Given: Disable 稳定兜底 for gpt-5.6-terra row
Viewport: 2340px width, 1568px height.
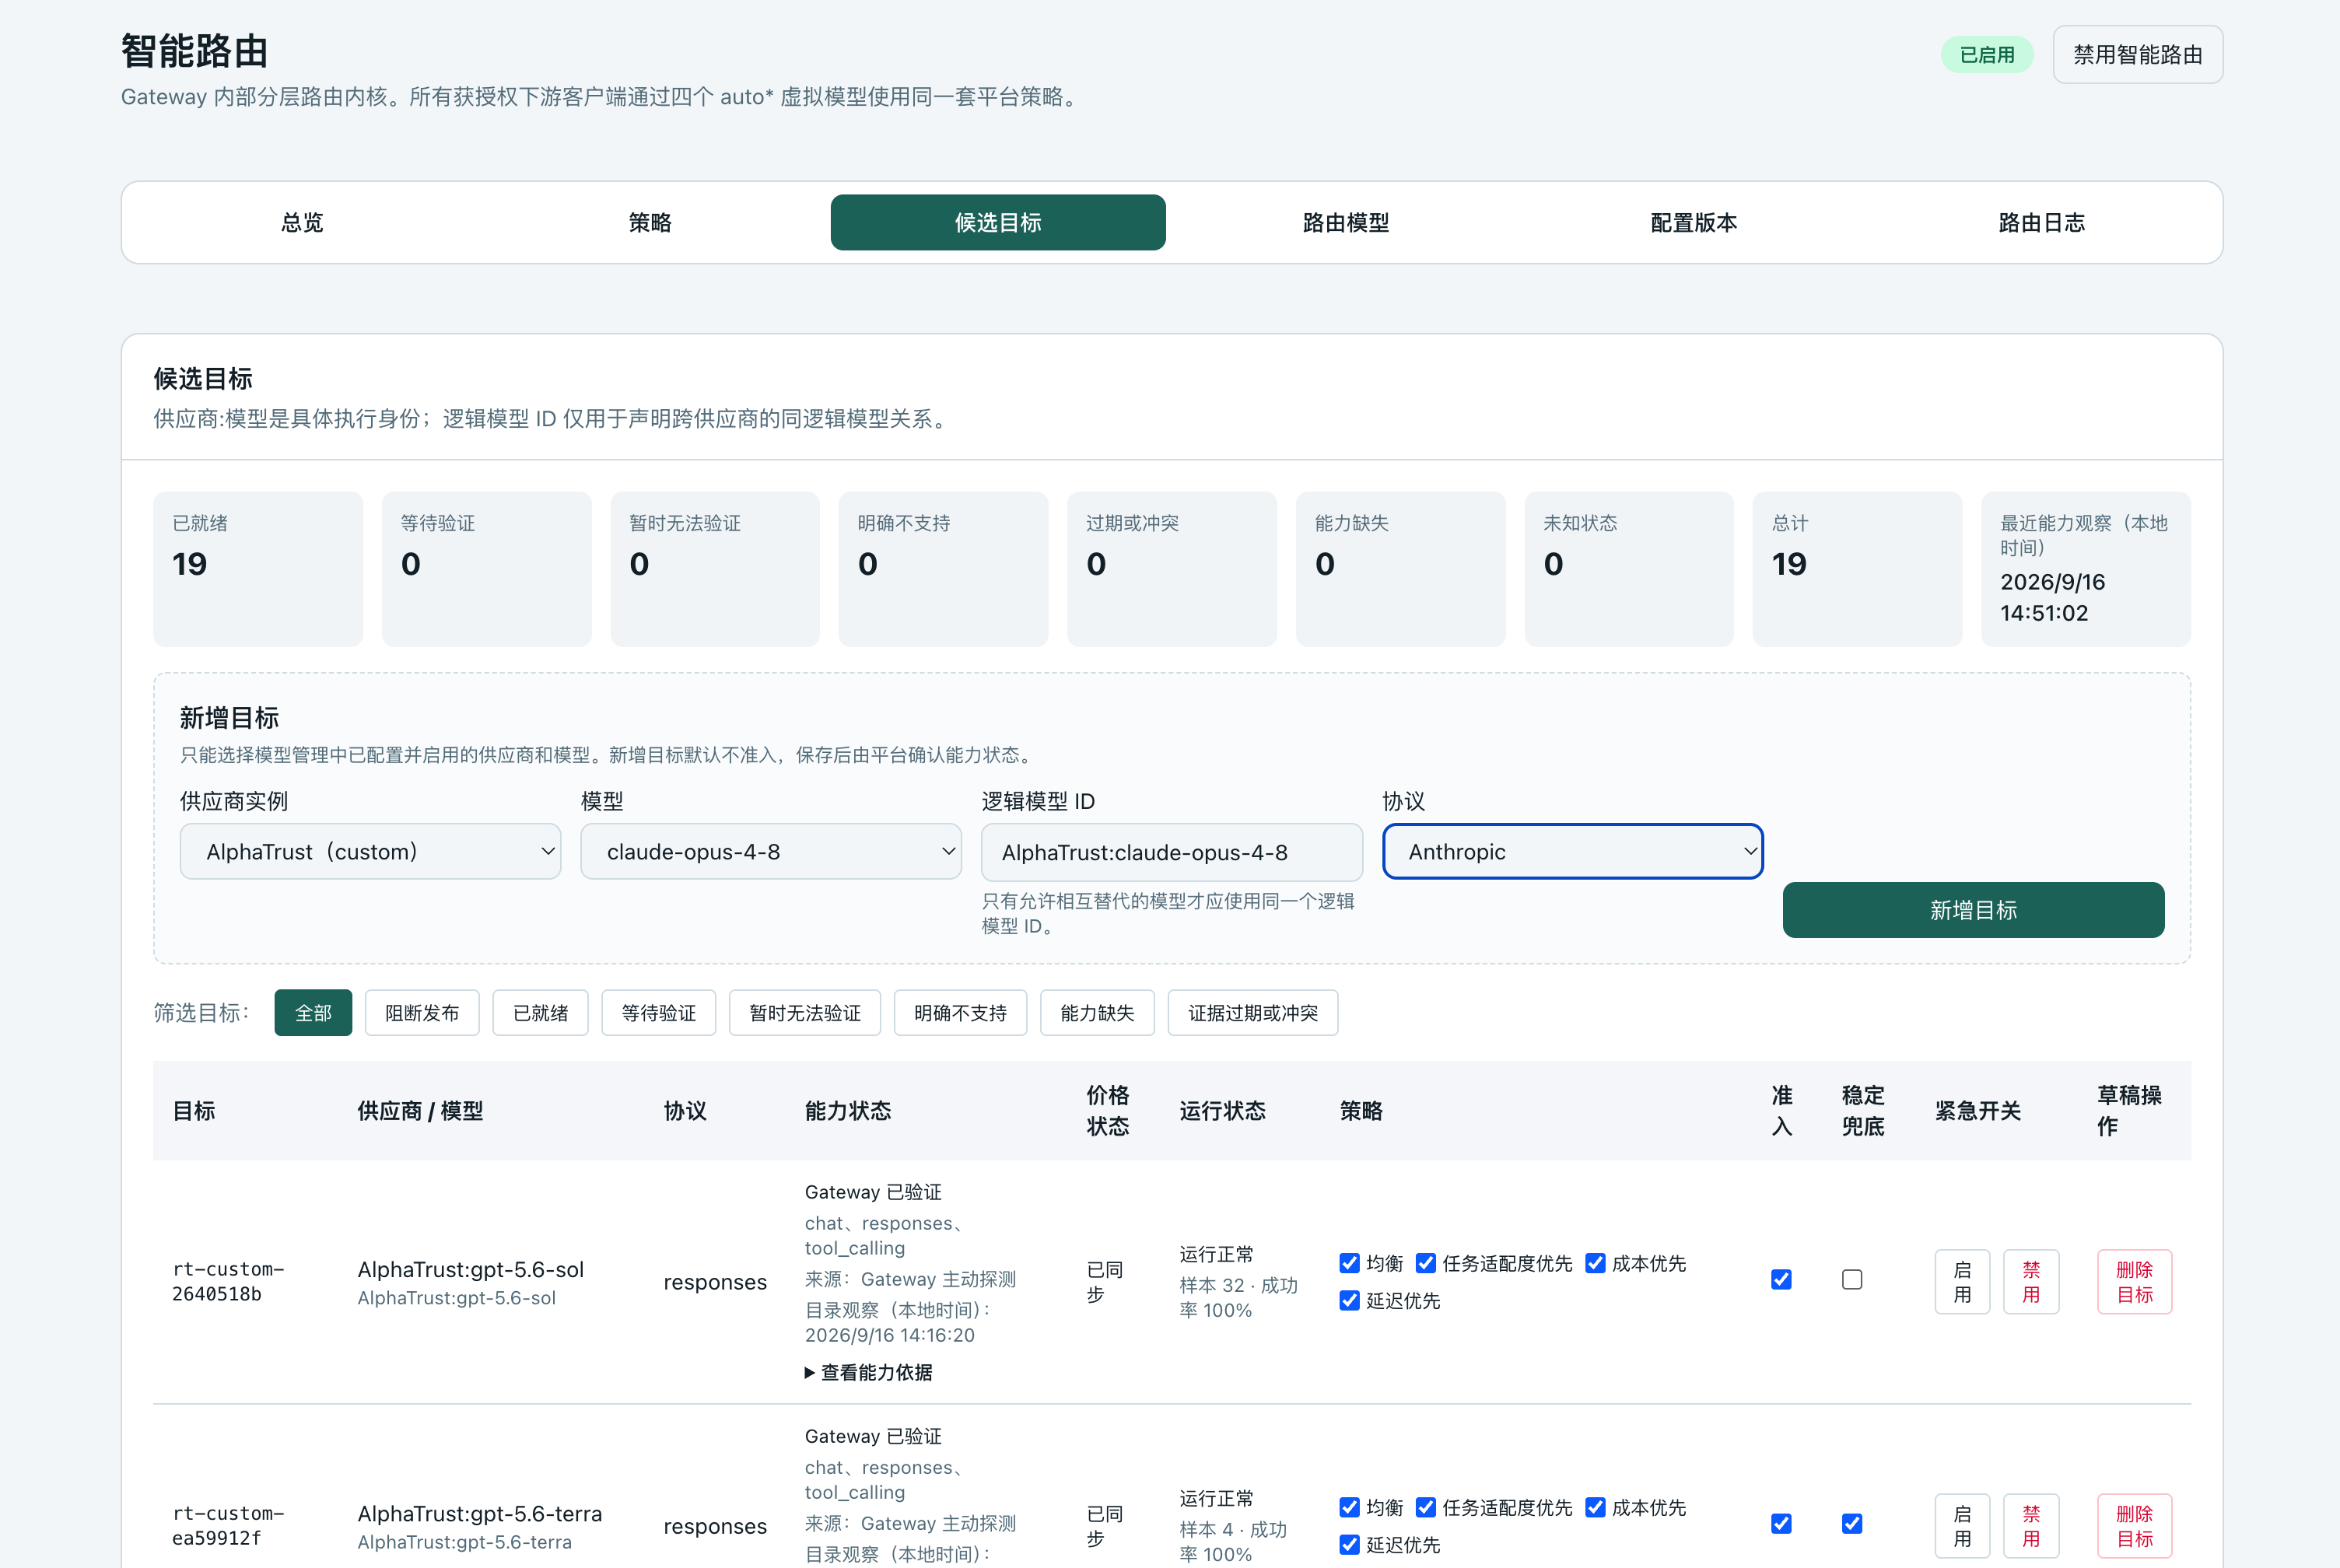Looking at the screenshot, I should point(1852,1524).
